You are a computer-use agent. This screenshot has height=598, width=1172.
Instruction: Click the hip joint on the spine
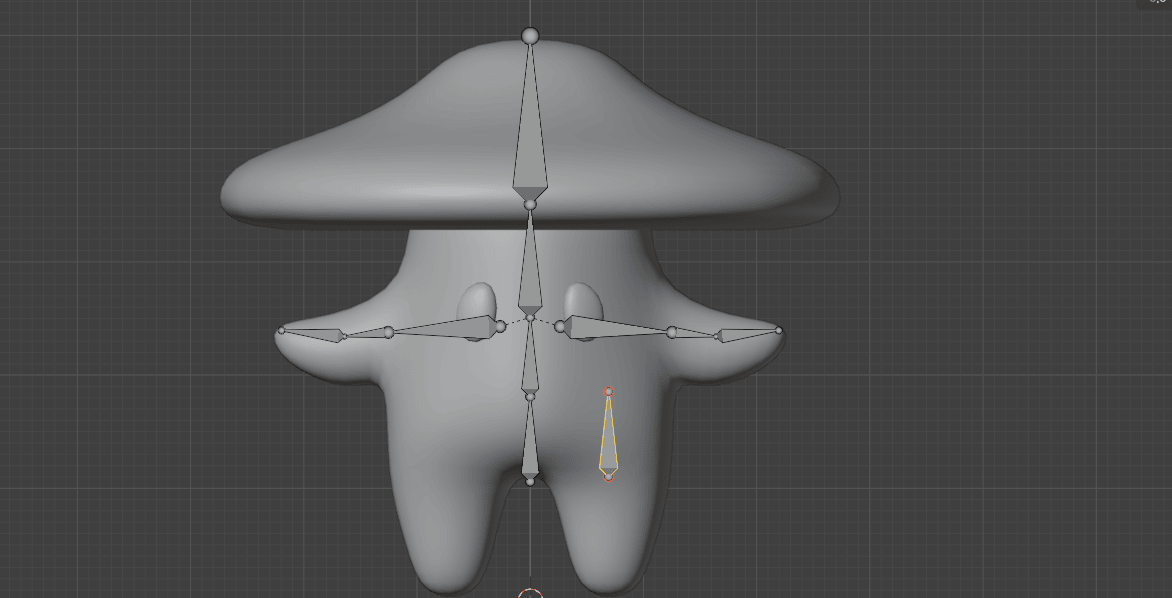pos(530,397)
